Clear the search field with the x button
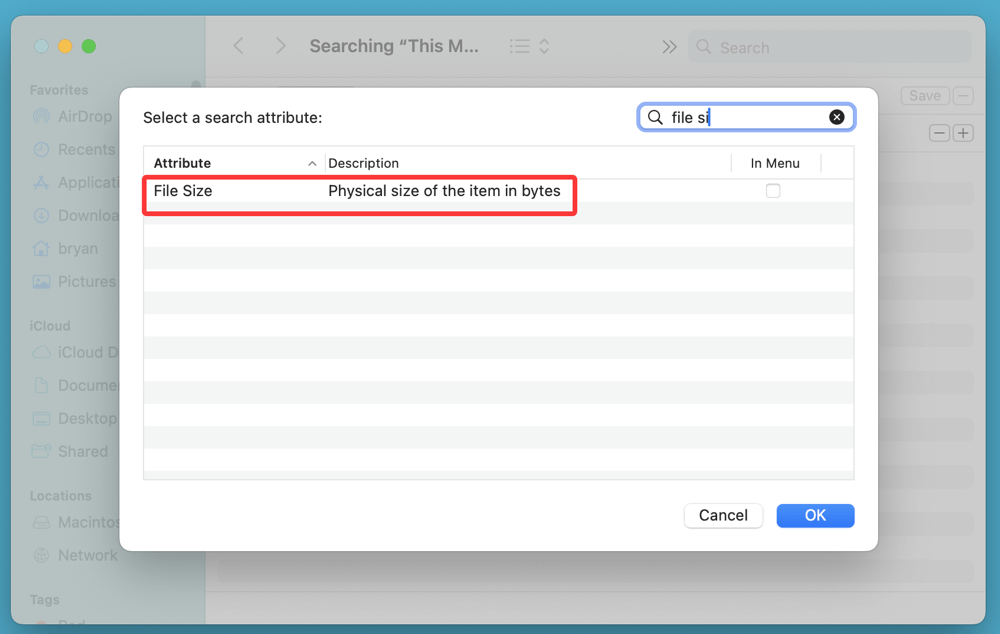The height and width of the screenshot is (634, 1000). [x=837, y=116]
